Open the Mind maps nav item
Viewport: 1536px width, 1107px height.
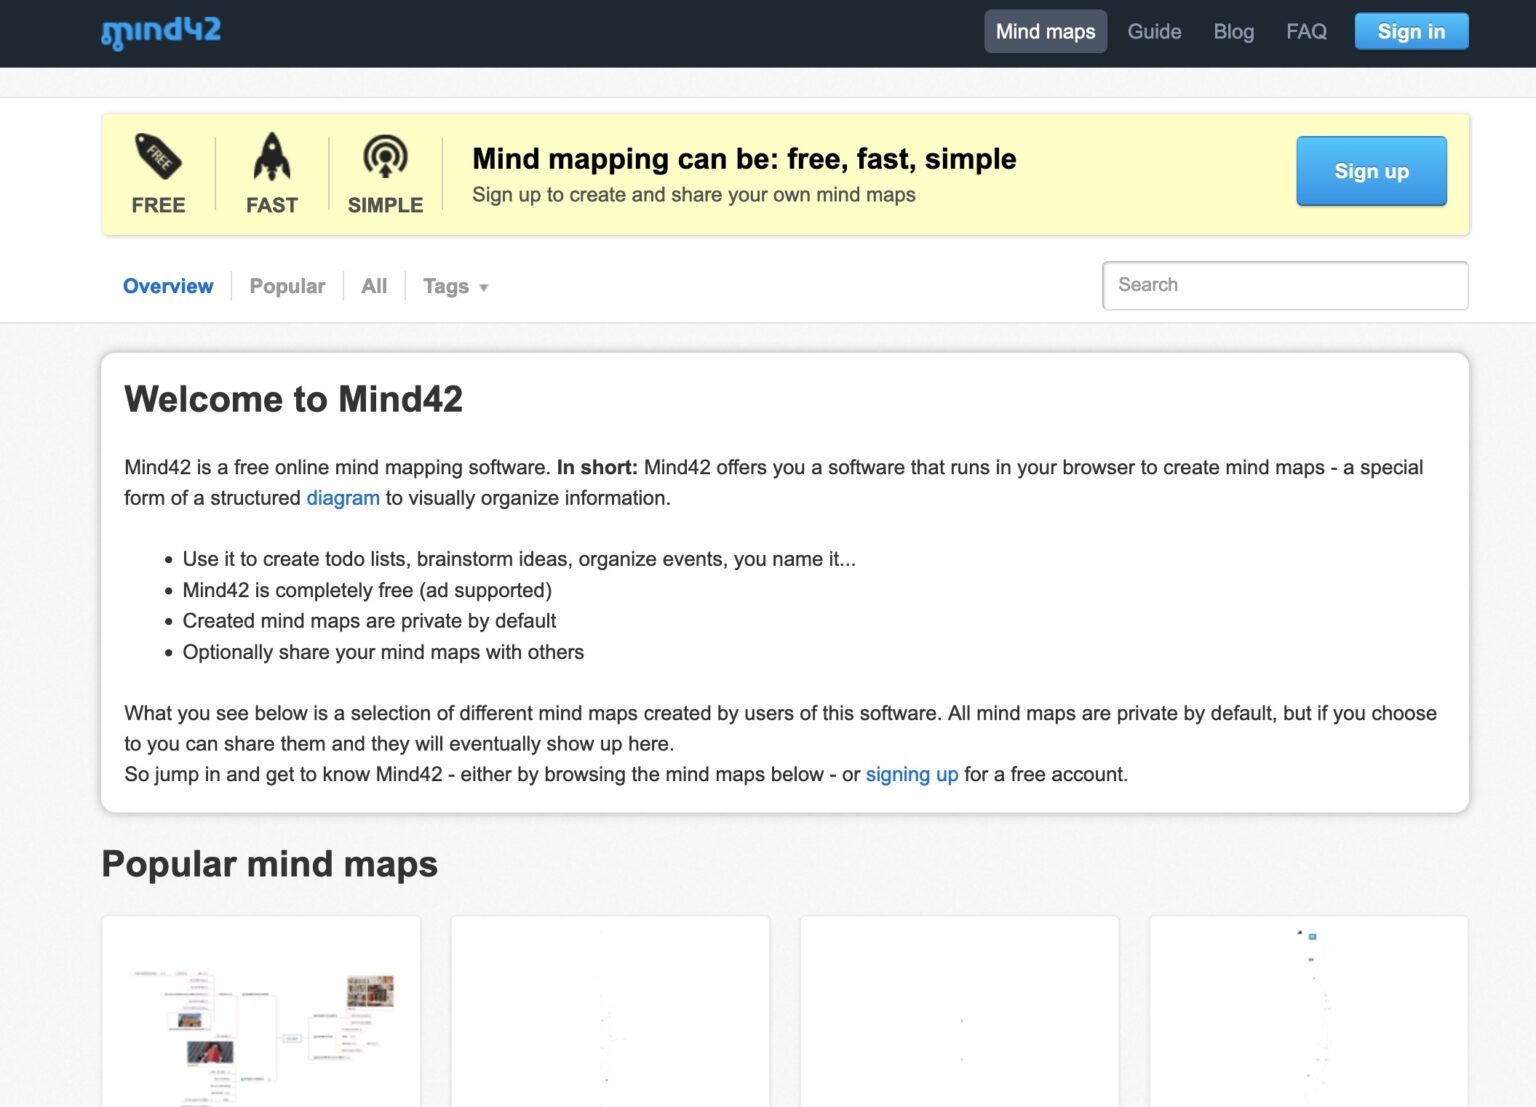click(x=1045, y=32)
